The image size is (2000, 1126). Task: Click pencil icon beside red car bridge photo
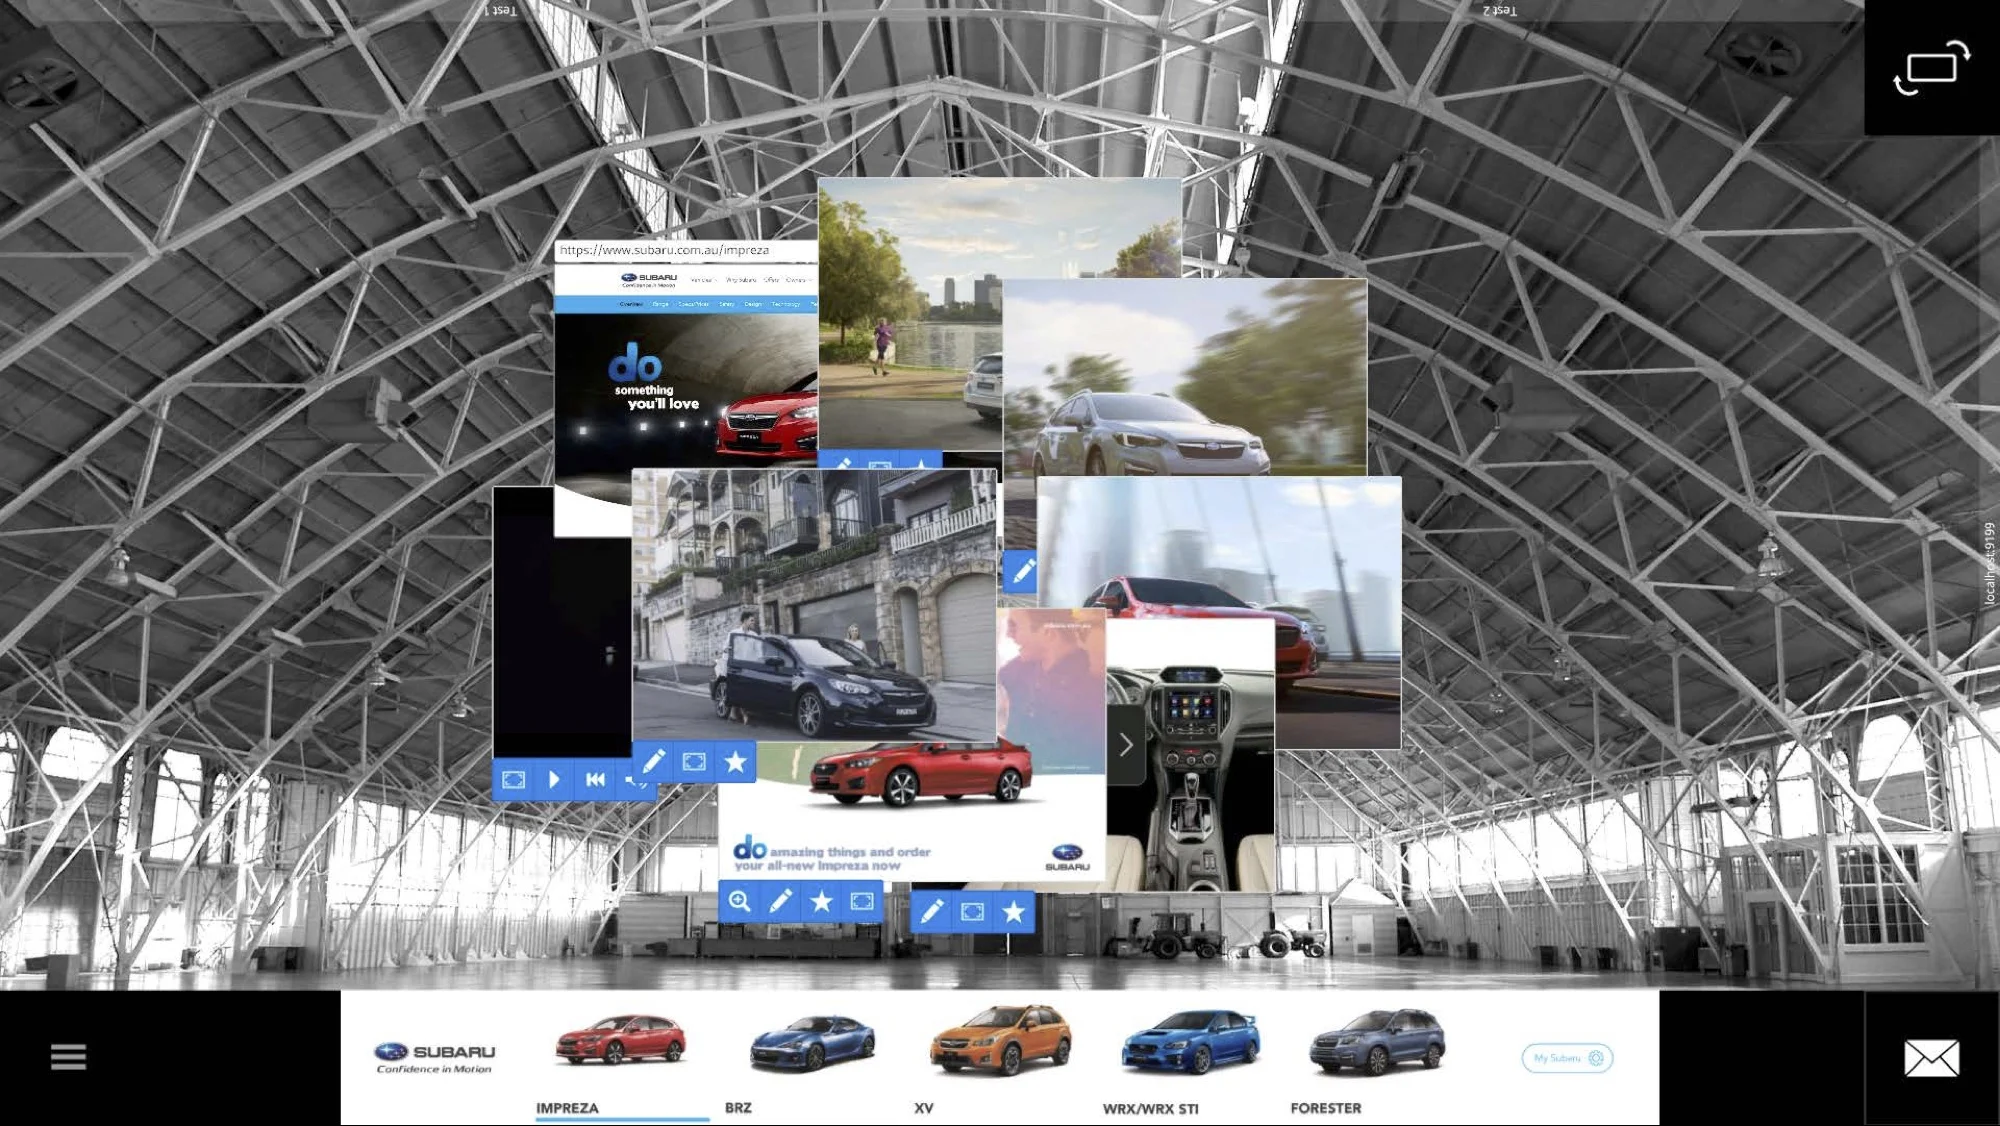click(1022, 571)
